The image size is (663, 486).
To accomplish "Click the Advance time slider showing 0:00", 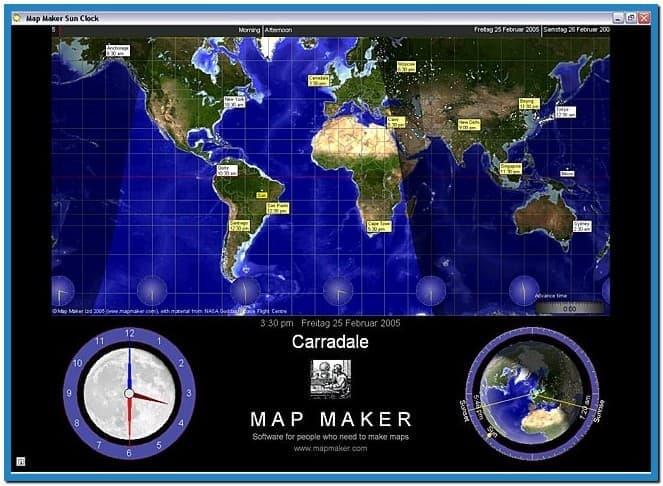I will [x=570, y=309].
